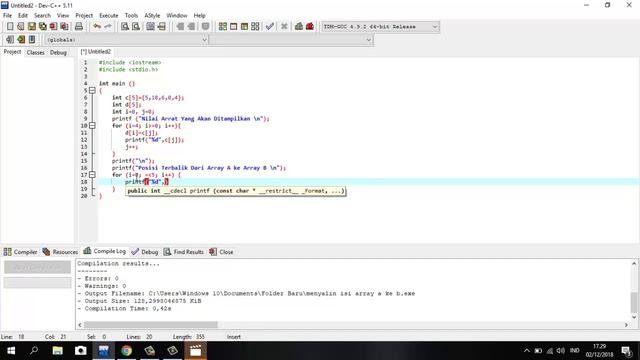Switch to the bottom Debug tab
Viewport: 640px width, 360px height.
point(144,252)
